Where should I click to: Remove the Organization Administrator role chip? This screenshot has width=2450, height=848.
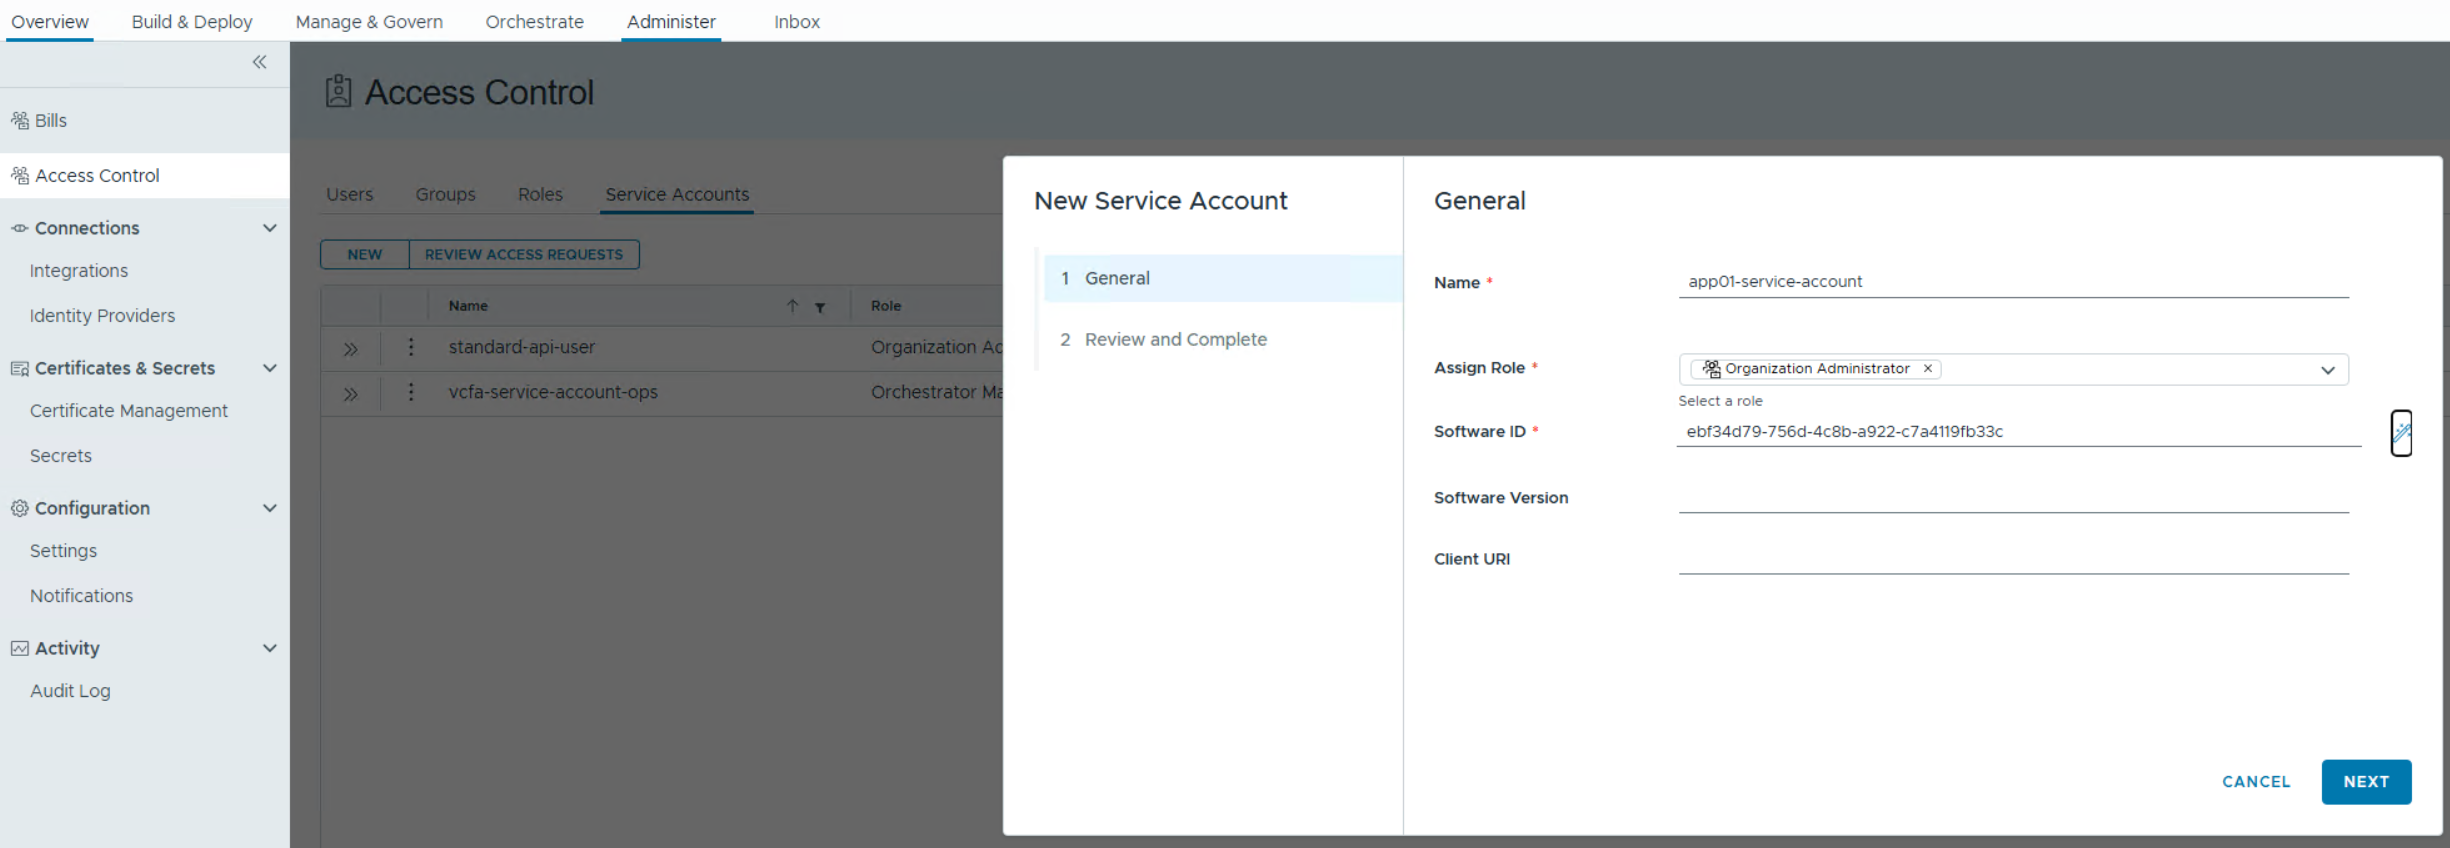point(1927,369)
